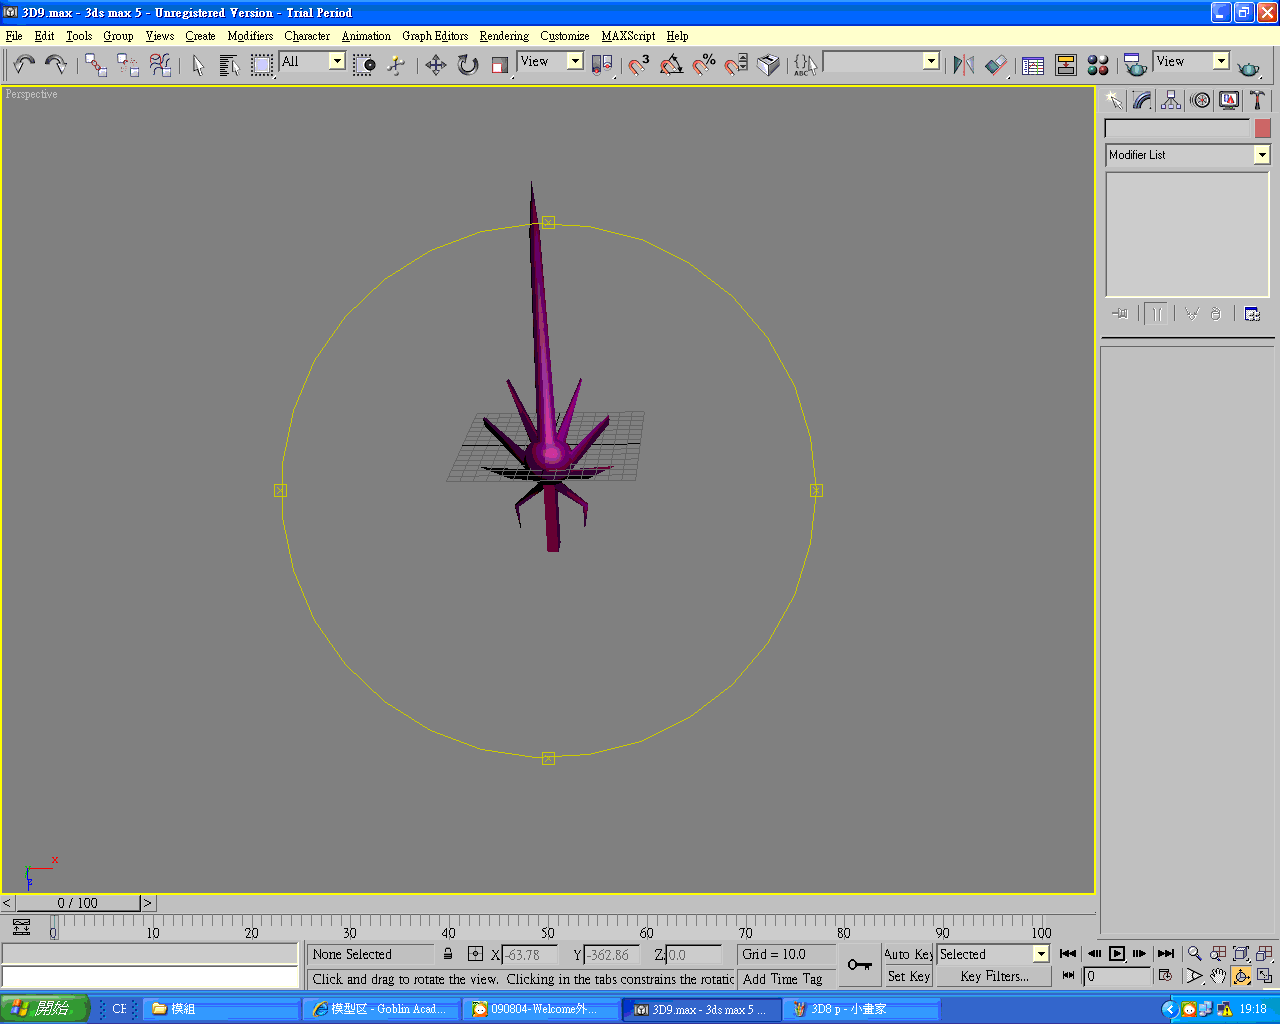Screen dimensions: 1280x1024
Task: Toggle the Percent Snap button
Action: tap(704, 65)
